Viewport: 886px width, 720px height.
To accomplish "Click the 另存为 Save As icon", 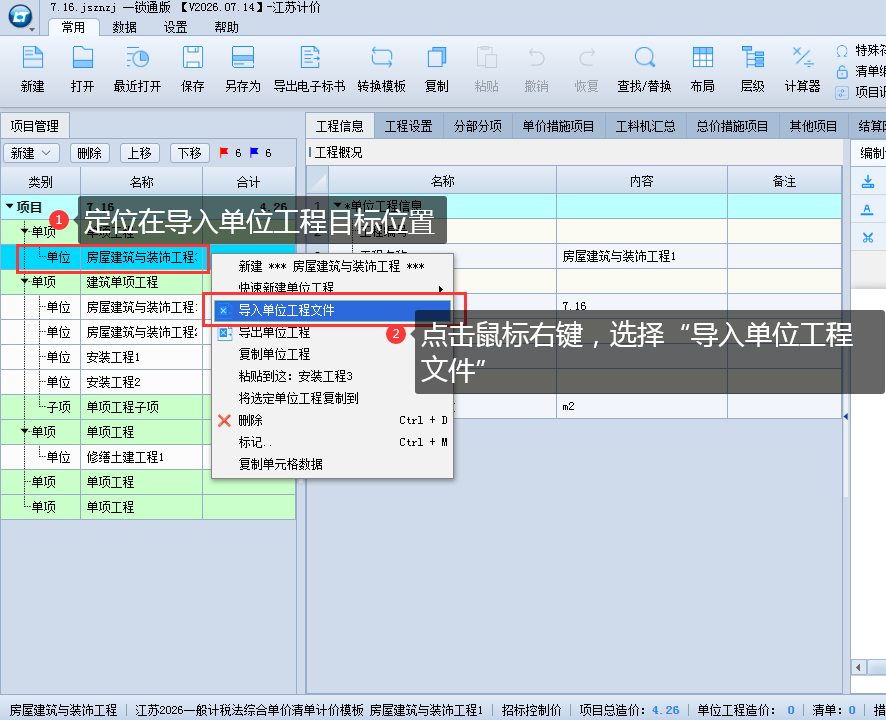I will coord(243,58).
